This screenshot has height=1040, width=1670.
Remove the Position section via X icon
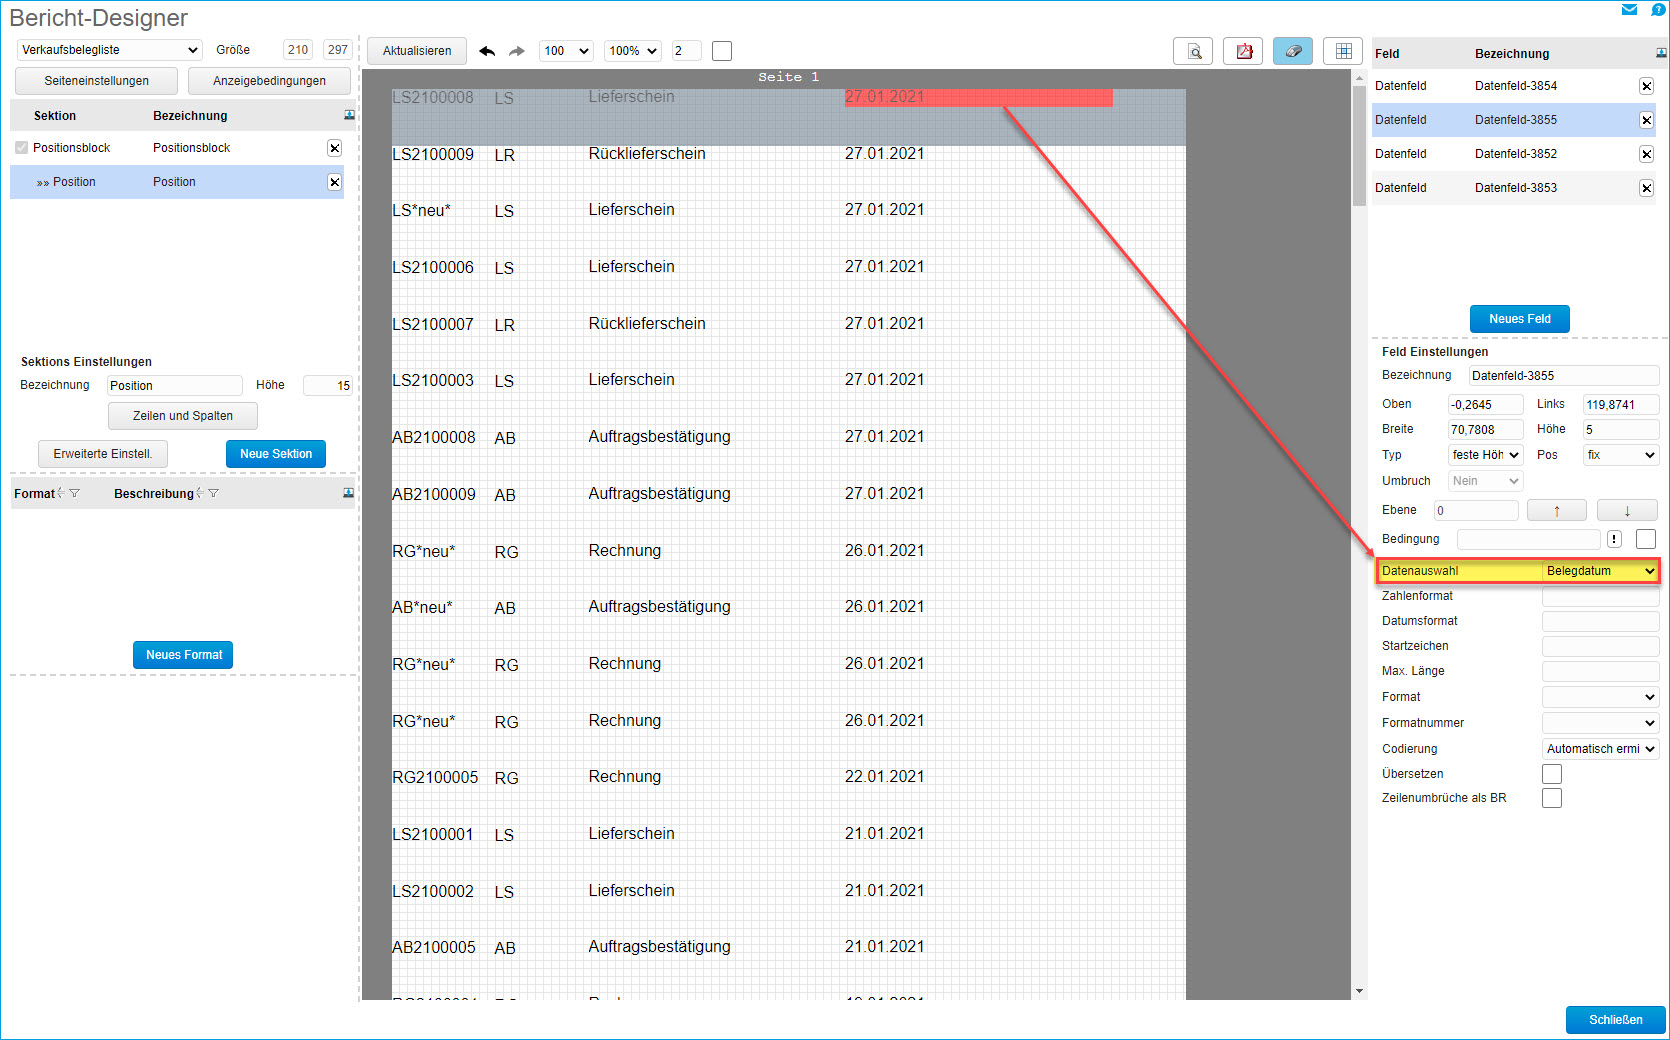(335, 182)
